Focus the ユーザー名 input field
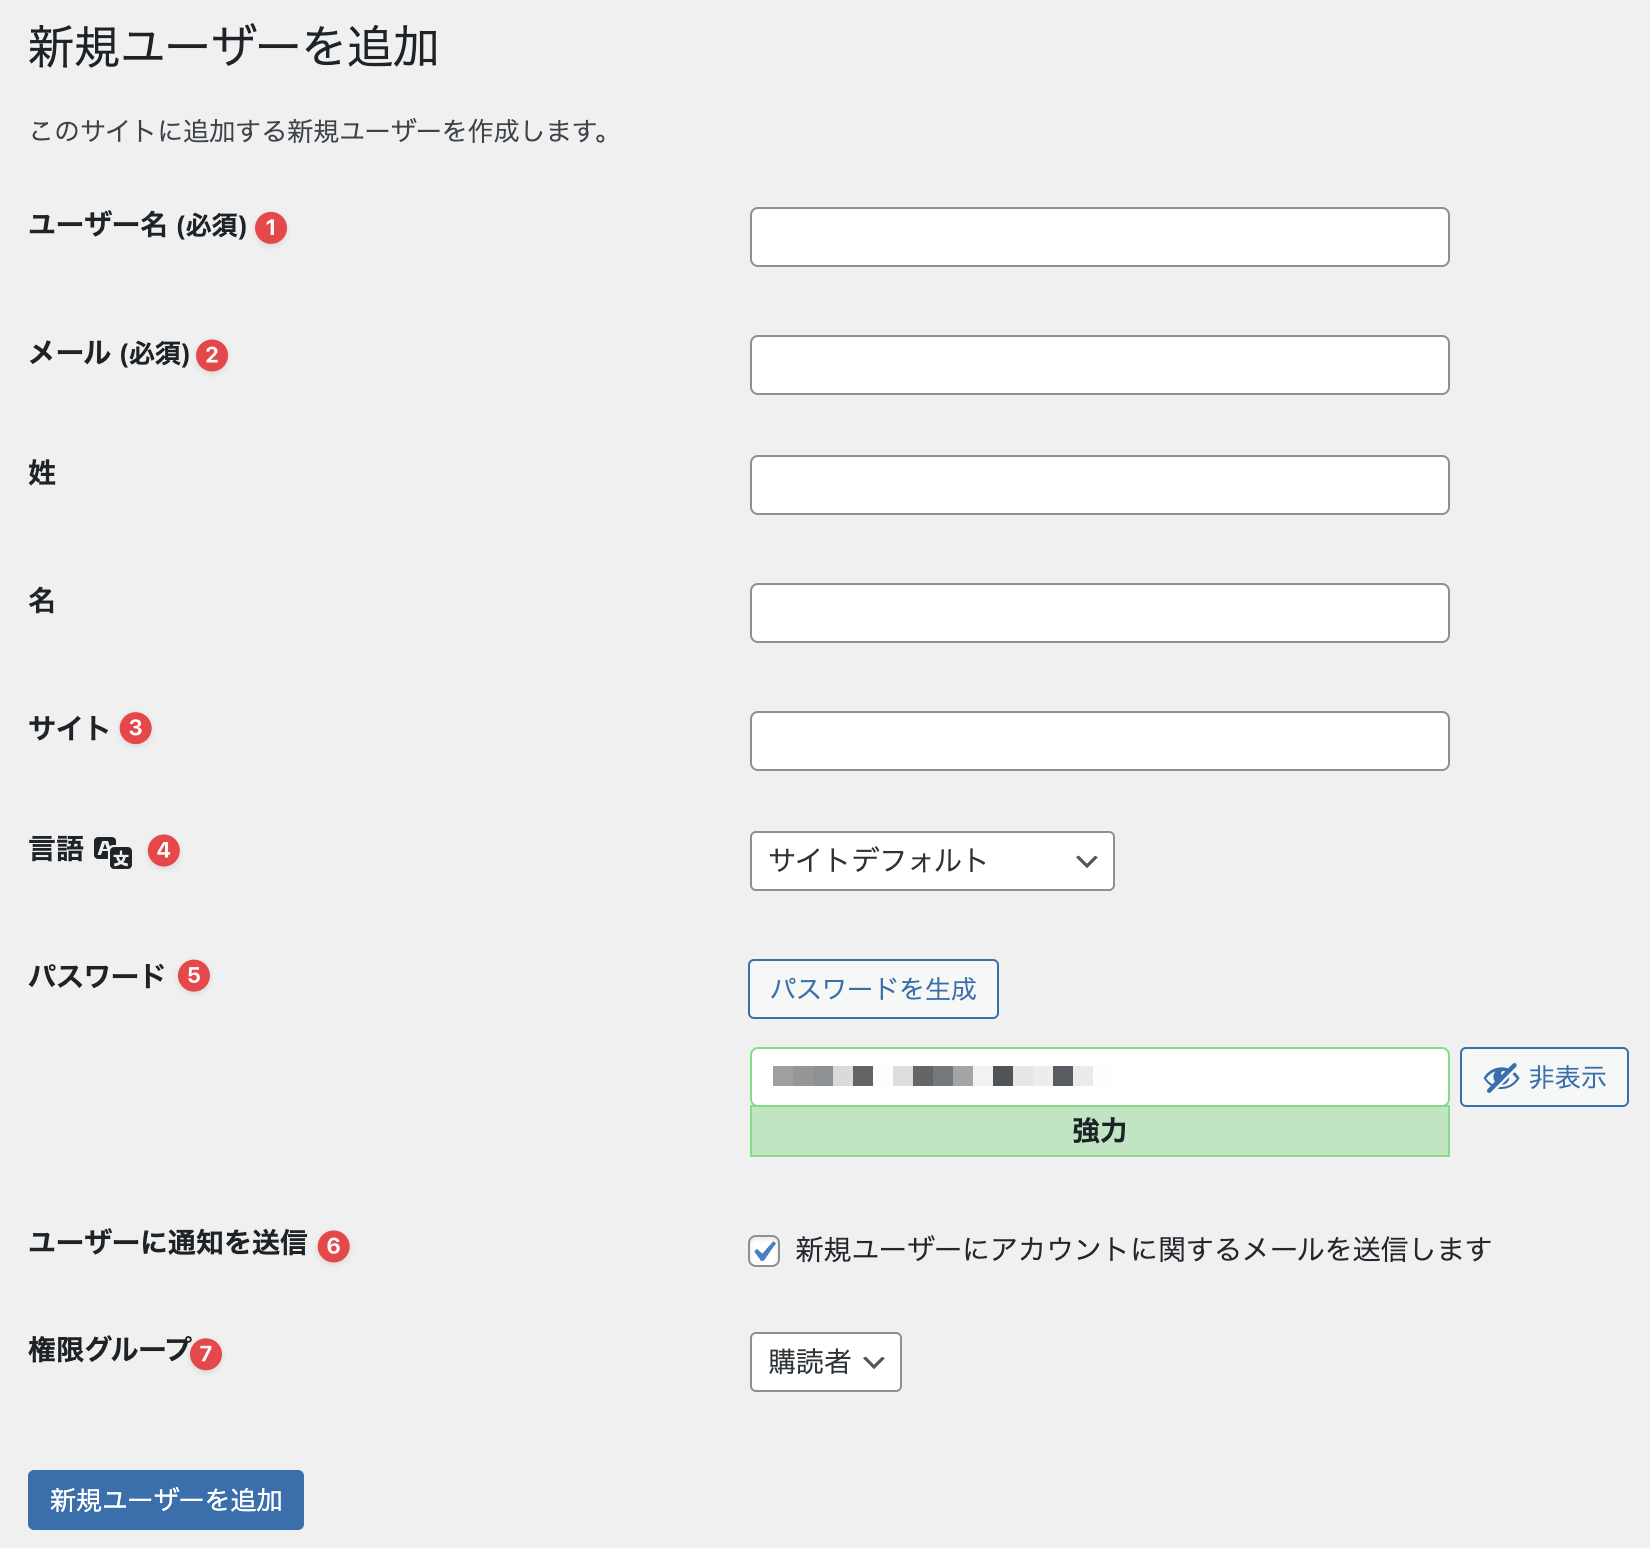The image size is (1650, 1548). pos(1099,237)
